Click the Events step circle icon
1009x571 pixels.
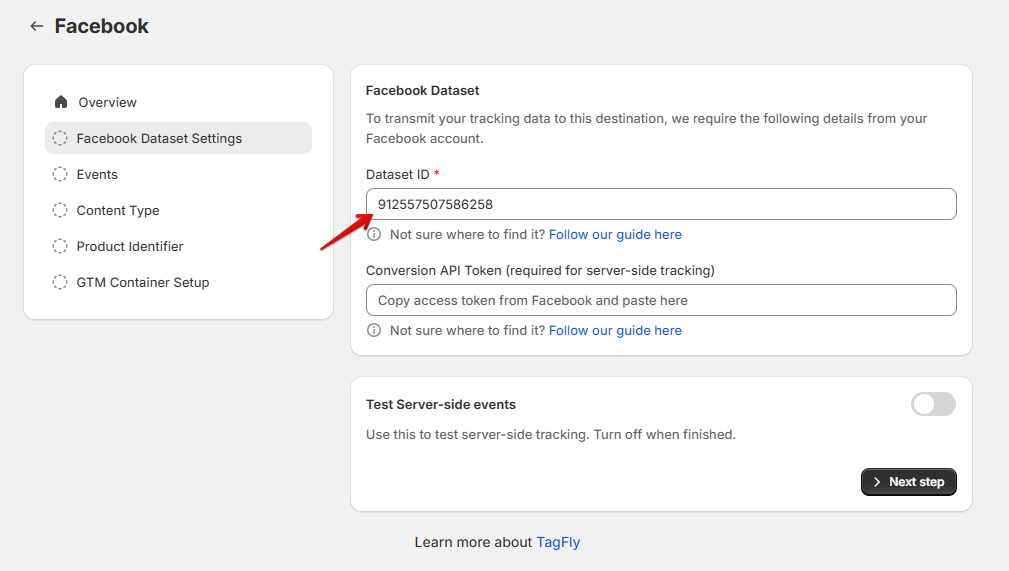tap(60, 174)
